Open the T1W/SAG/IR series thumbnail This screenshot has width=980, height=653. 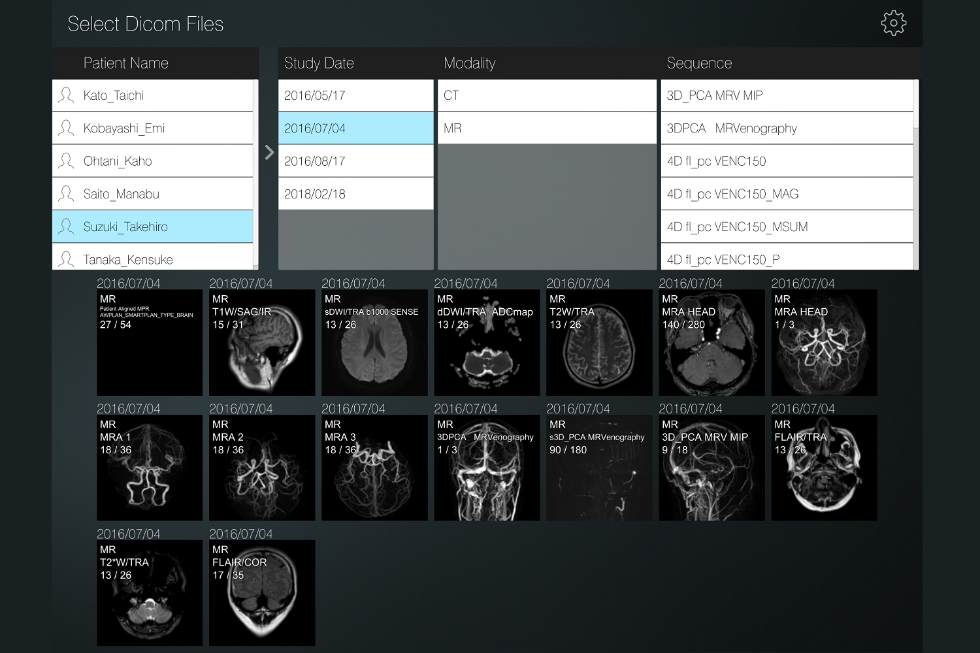(x=262, y=343)
